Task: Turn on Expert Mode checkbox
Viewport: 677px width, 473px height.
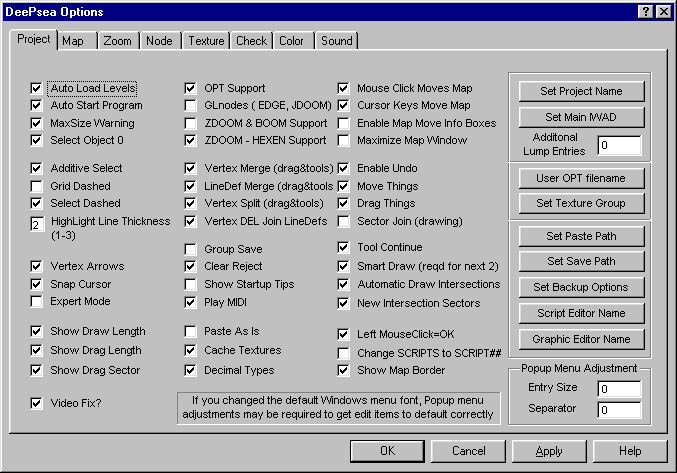Action: pyautogui.click(x=37, y=300)
